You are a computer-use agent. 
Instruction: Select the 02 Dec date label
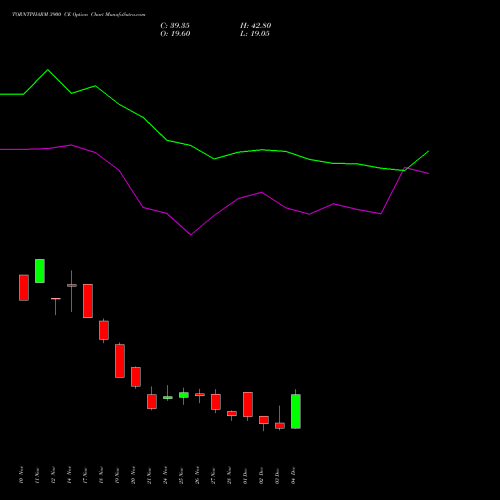coord(261,475)
